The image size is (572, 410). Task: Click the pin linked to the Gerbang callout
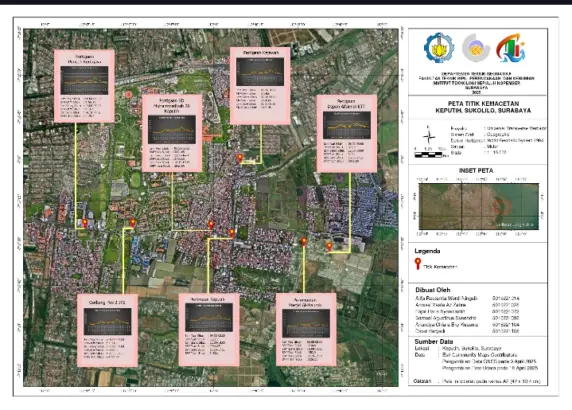(133, 223)
